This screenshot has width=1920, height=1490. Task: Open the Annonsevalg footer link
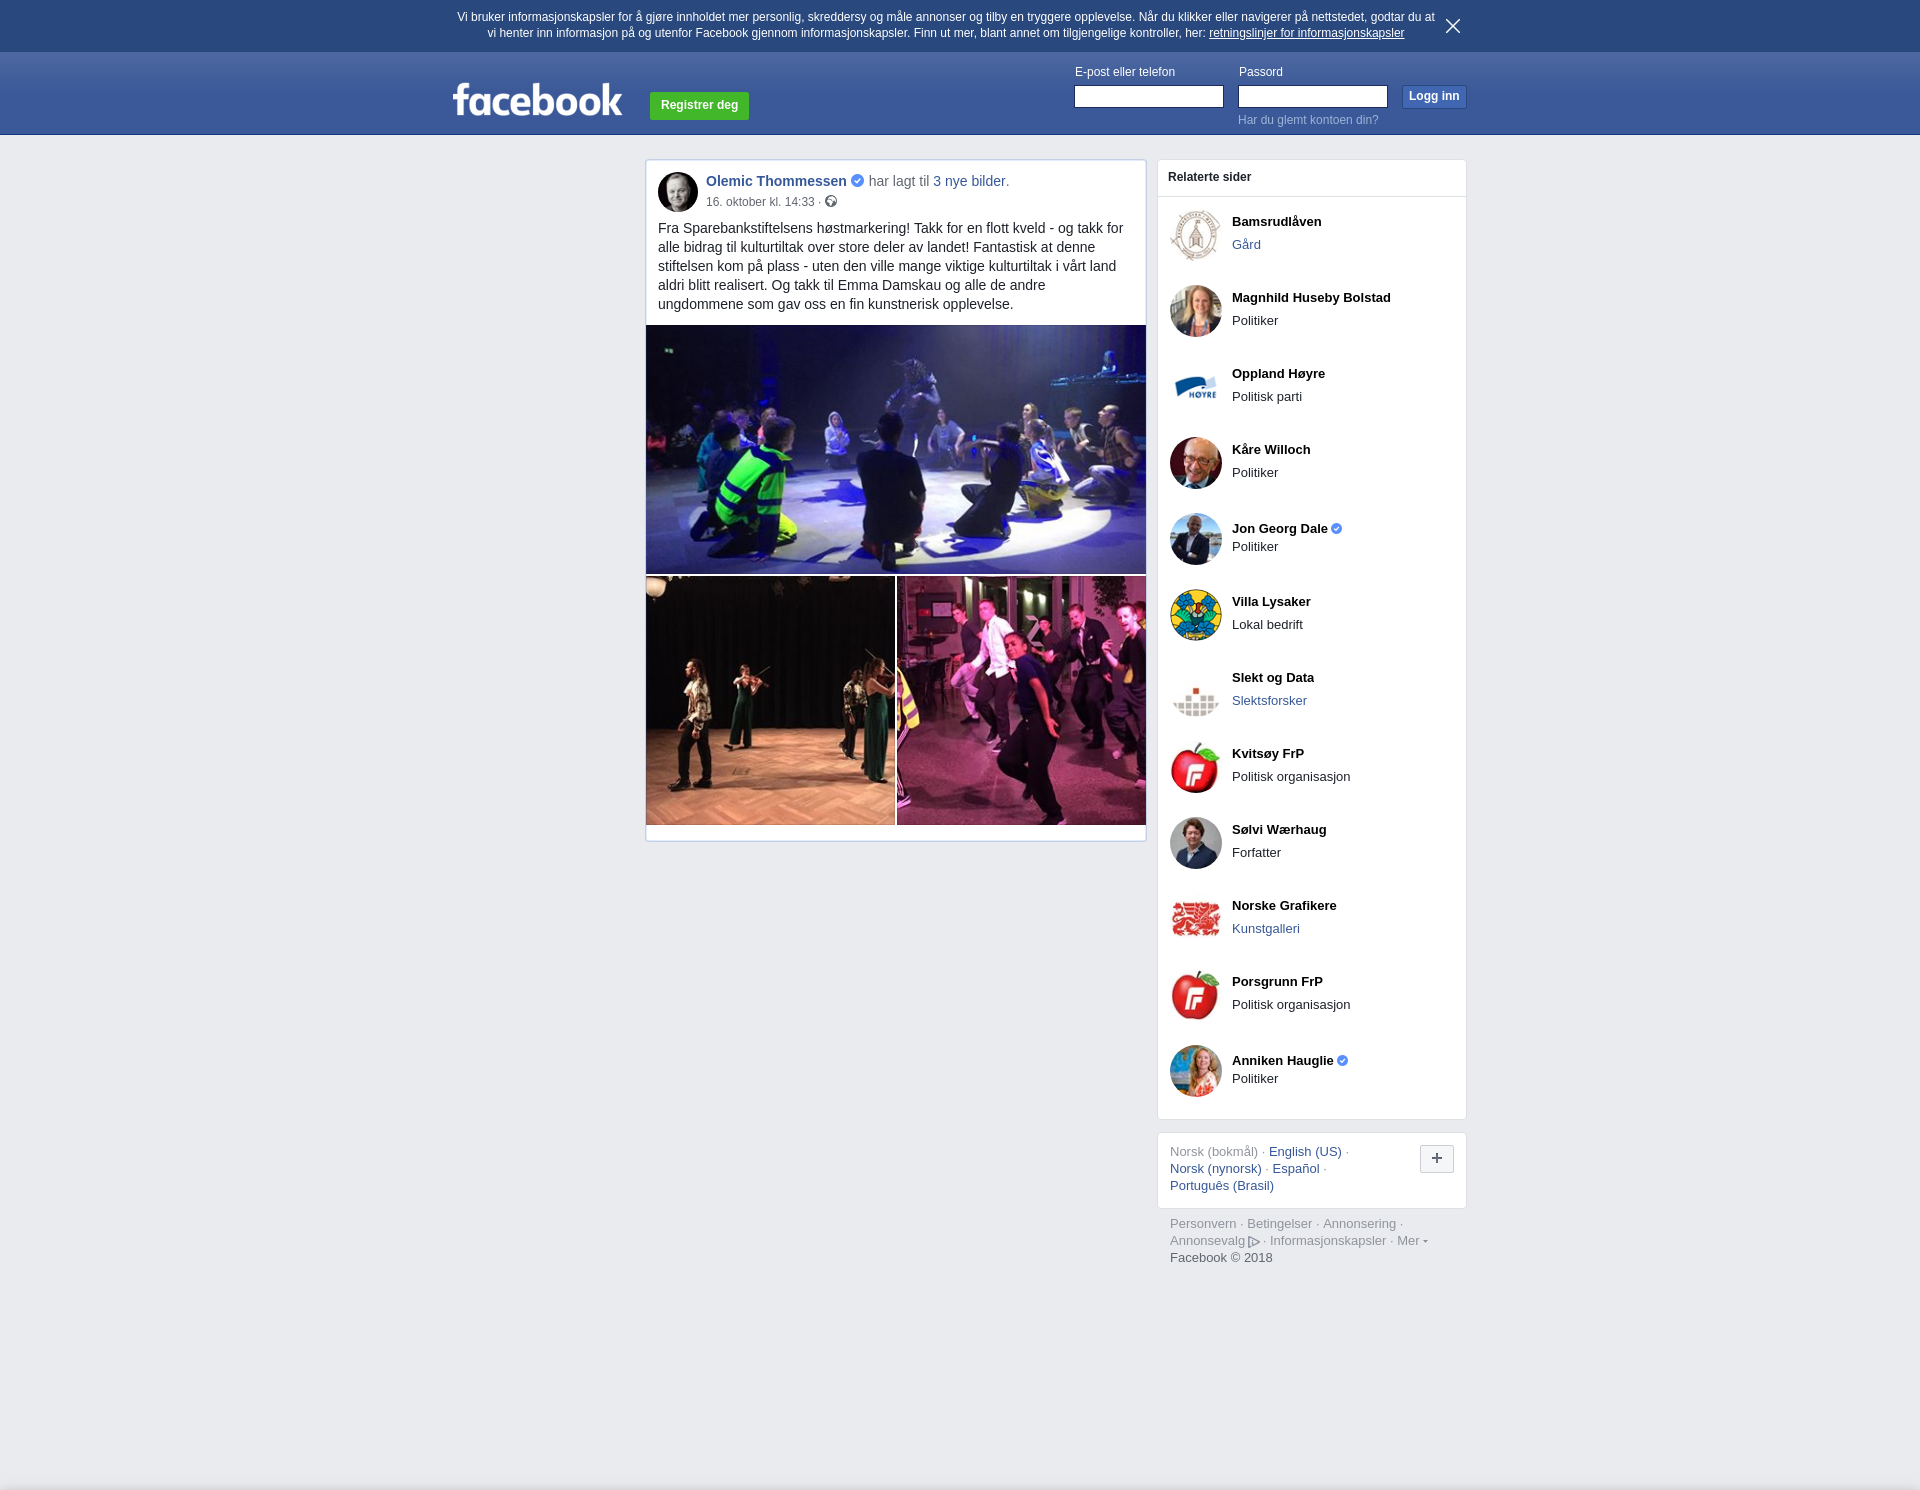coord(1207,1241)
